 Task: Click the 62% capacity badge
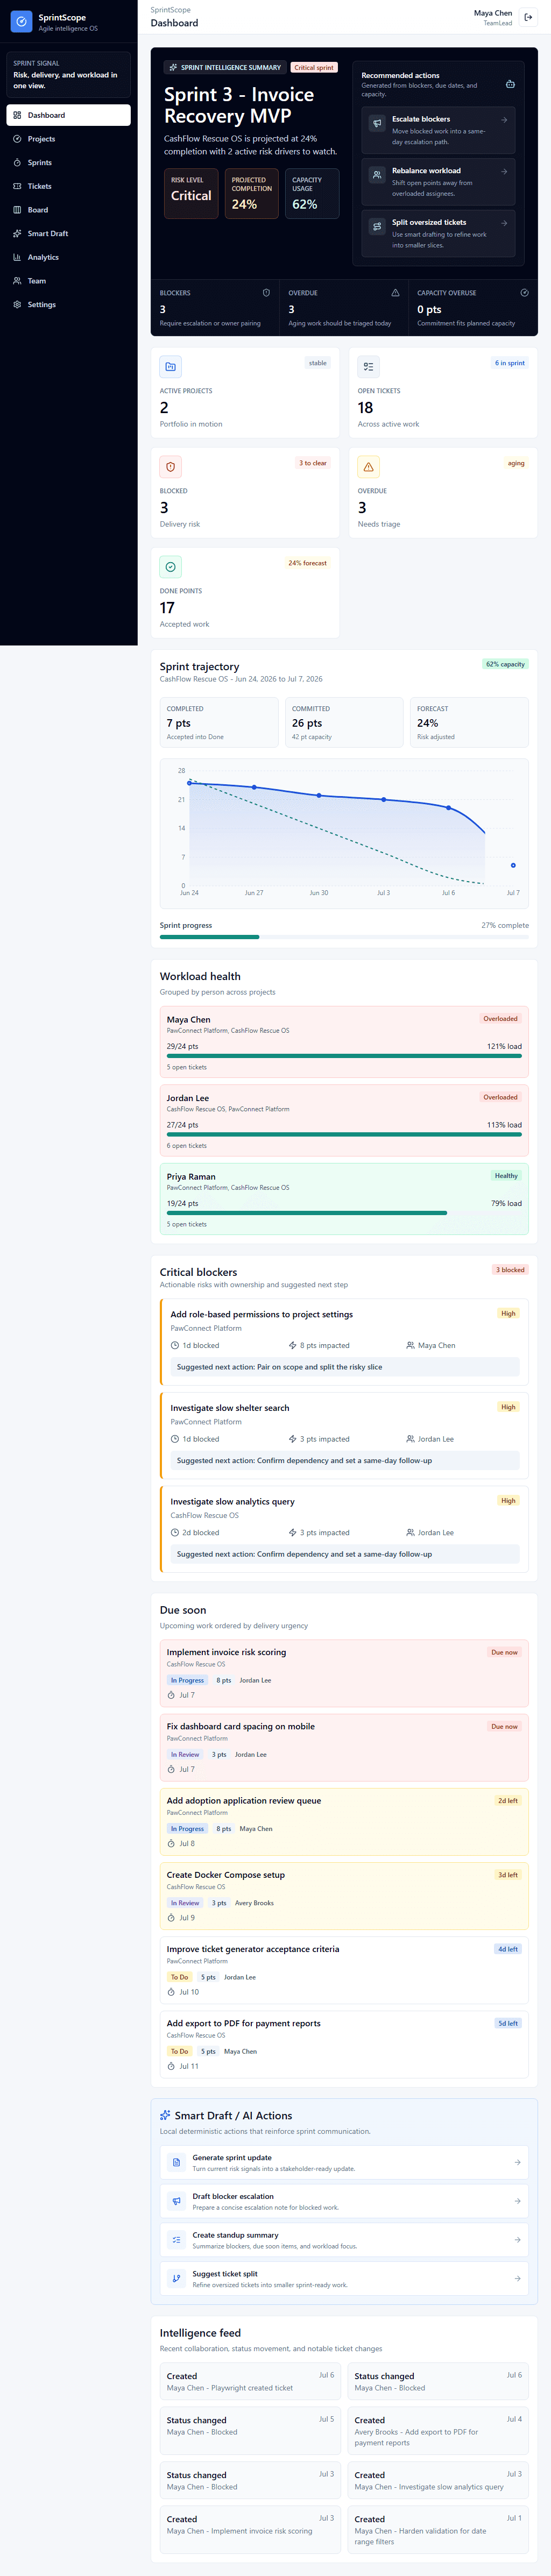click(505, 664)
